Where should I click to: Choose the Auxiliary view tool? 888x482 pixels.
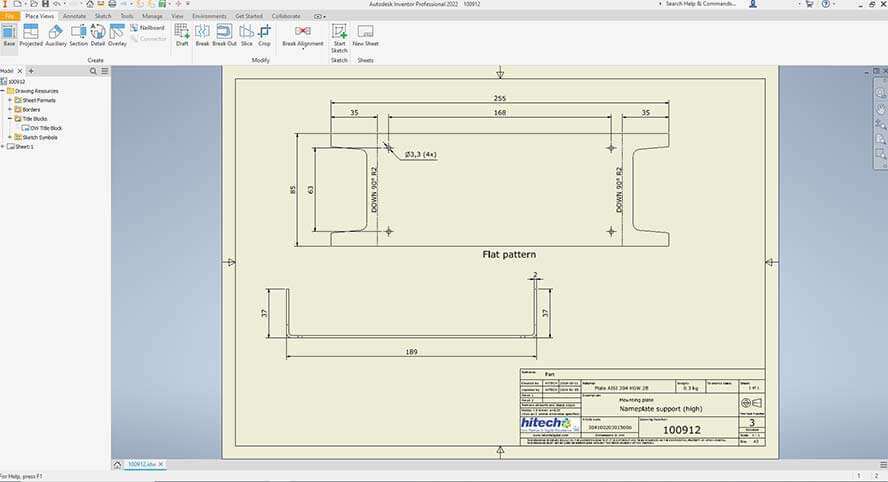(56, 35)
